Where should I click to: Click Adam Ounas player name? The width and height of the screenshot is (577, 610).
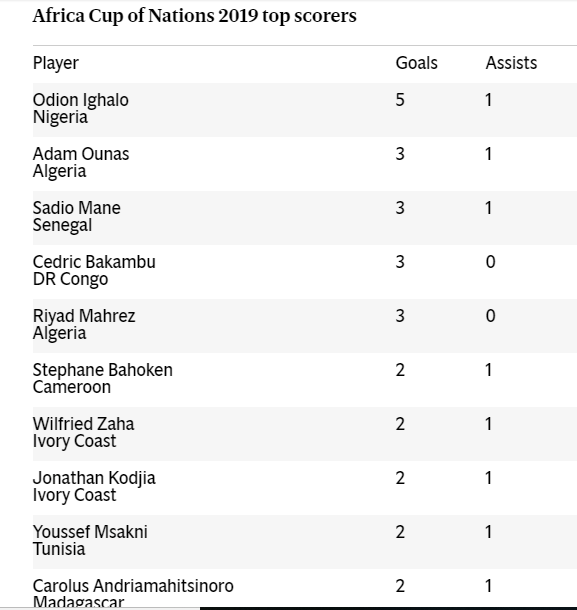pyautogui.click(x=81, y=154)
